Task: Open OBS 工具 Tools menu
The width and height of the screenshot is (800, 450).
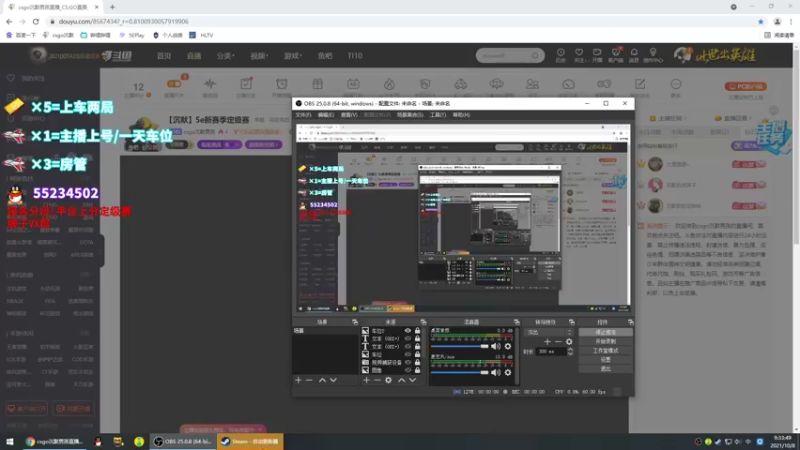Action: pyautogui.click(x=438, y=115)
